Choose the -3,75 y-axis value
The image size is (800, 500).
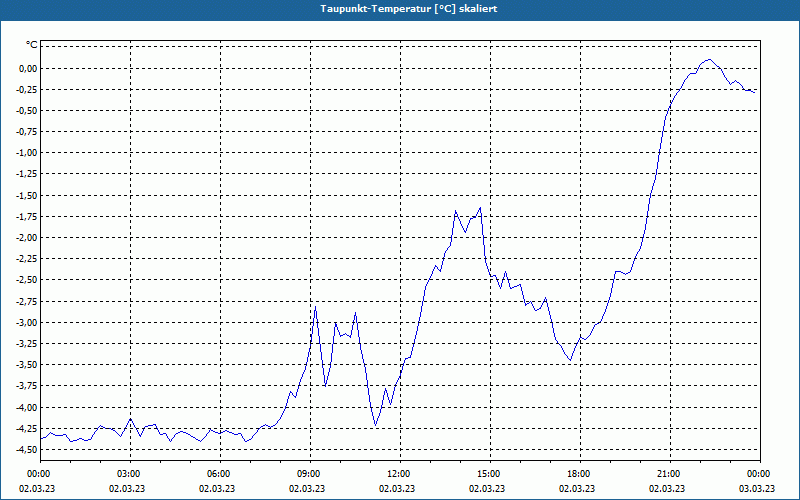click(27, 386)
